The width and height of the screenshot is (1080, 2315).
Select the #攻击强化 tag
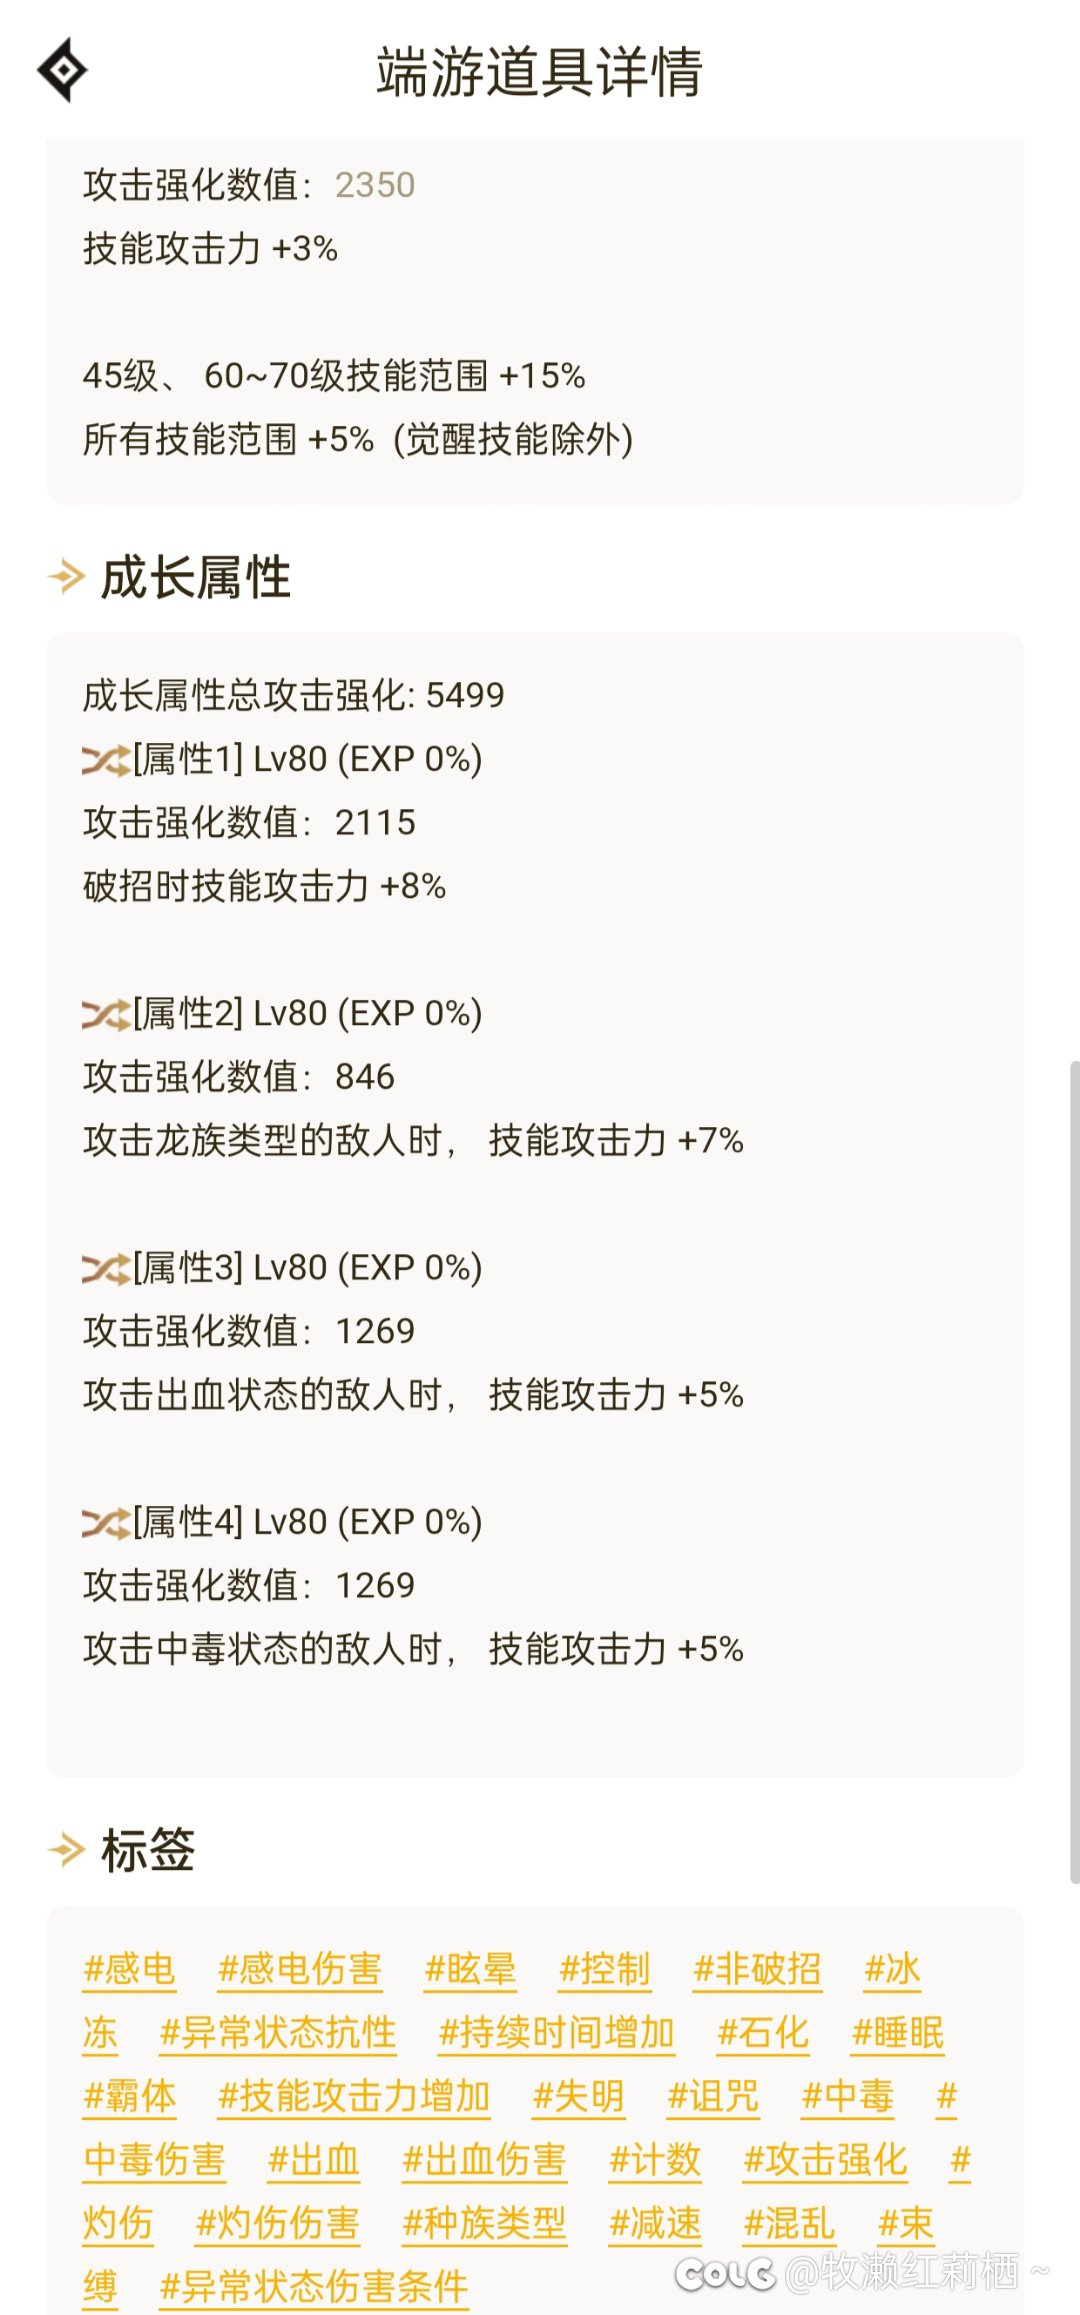point(825,2160)
